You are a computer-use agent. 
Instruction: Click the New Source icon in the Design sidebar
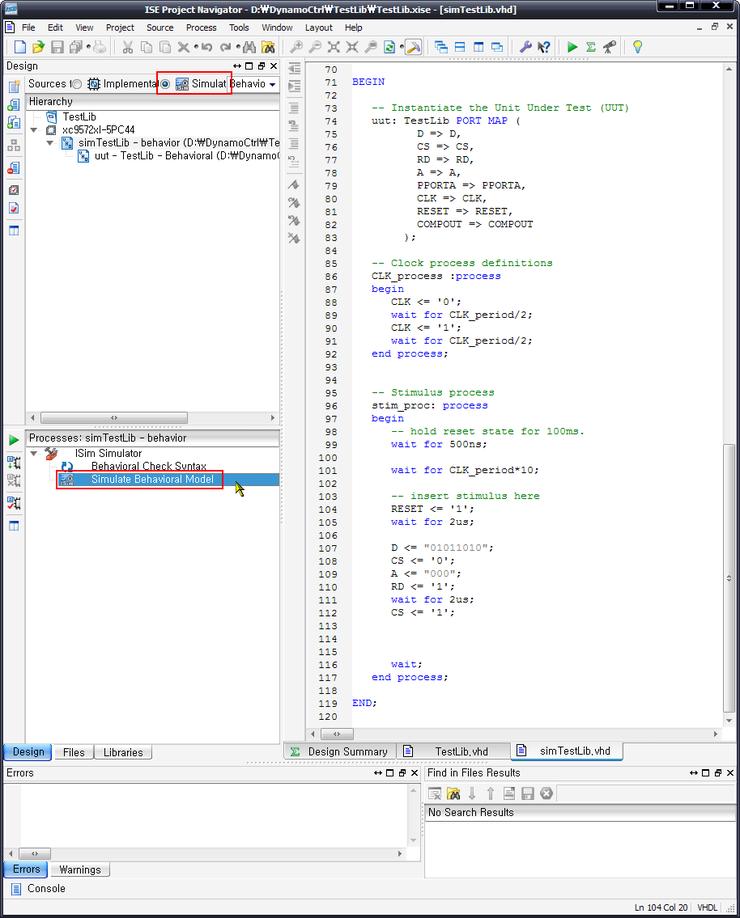coord(14,85)
